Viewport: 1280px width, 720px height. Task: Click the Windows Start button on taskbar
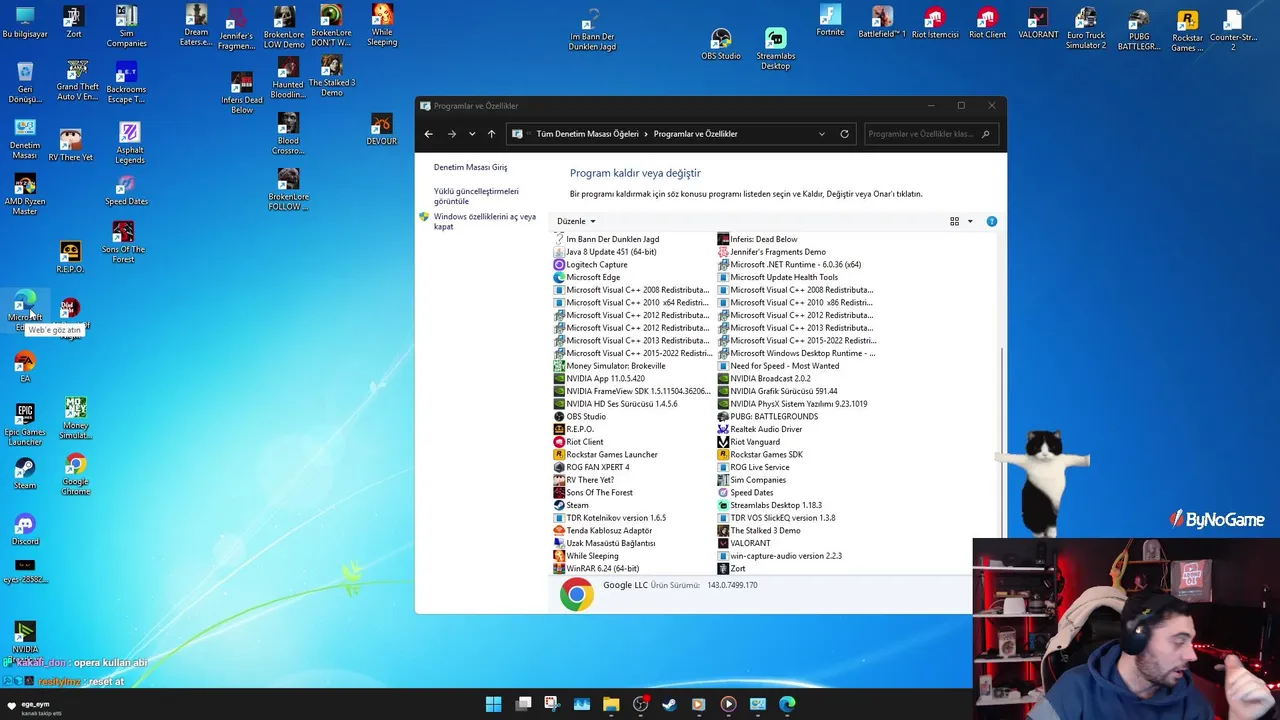[x=493, y=704]
